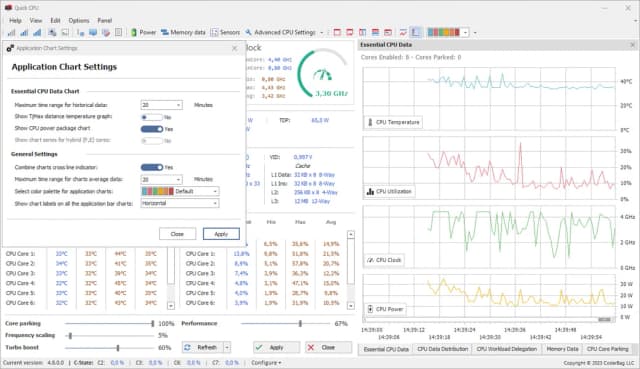The height and width of the screenshot is (369, 640).
Task: Click the blue monitor icon in toolbar
Action: point(93,32)
